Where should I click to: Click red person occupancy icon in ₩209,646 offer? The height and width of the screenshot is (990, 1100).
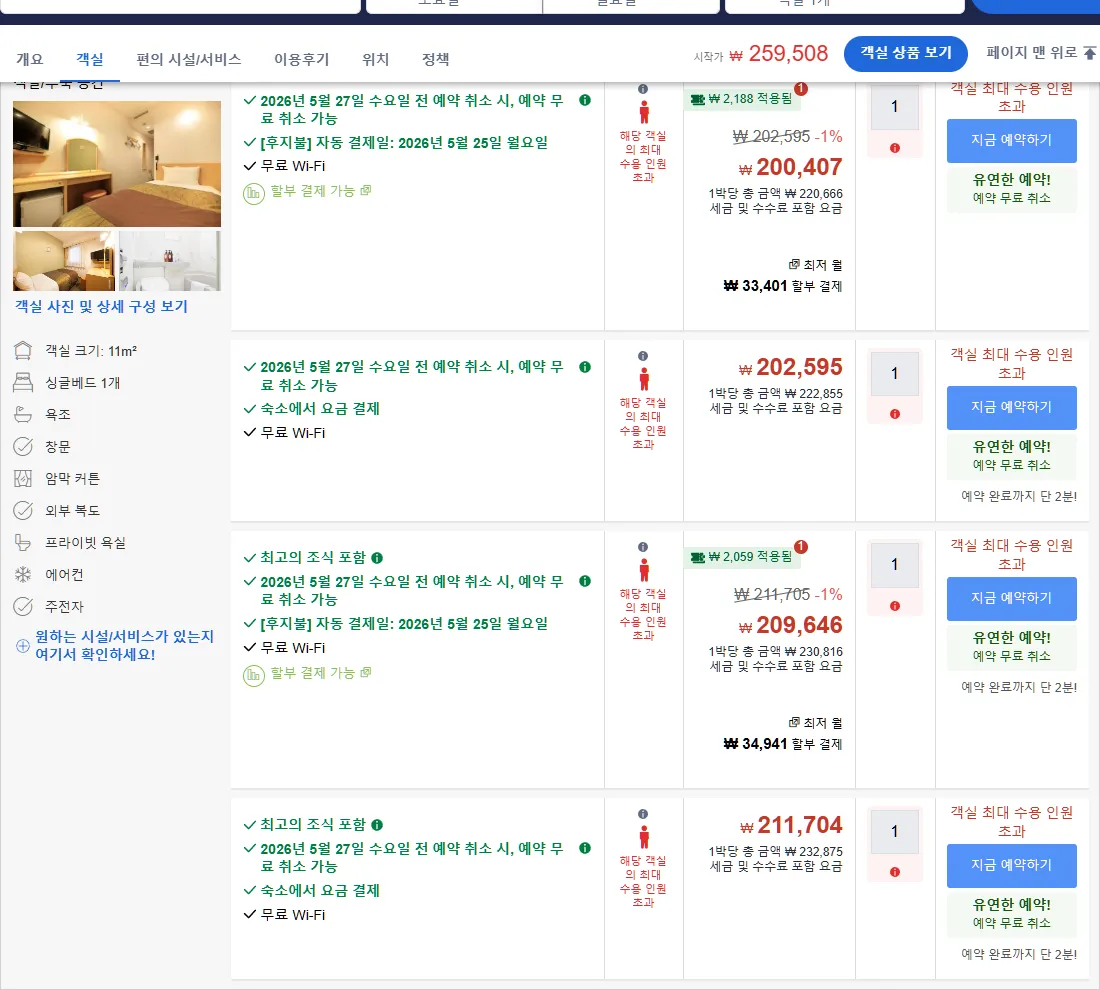(x=643, y=570)
